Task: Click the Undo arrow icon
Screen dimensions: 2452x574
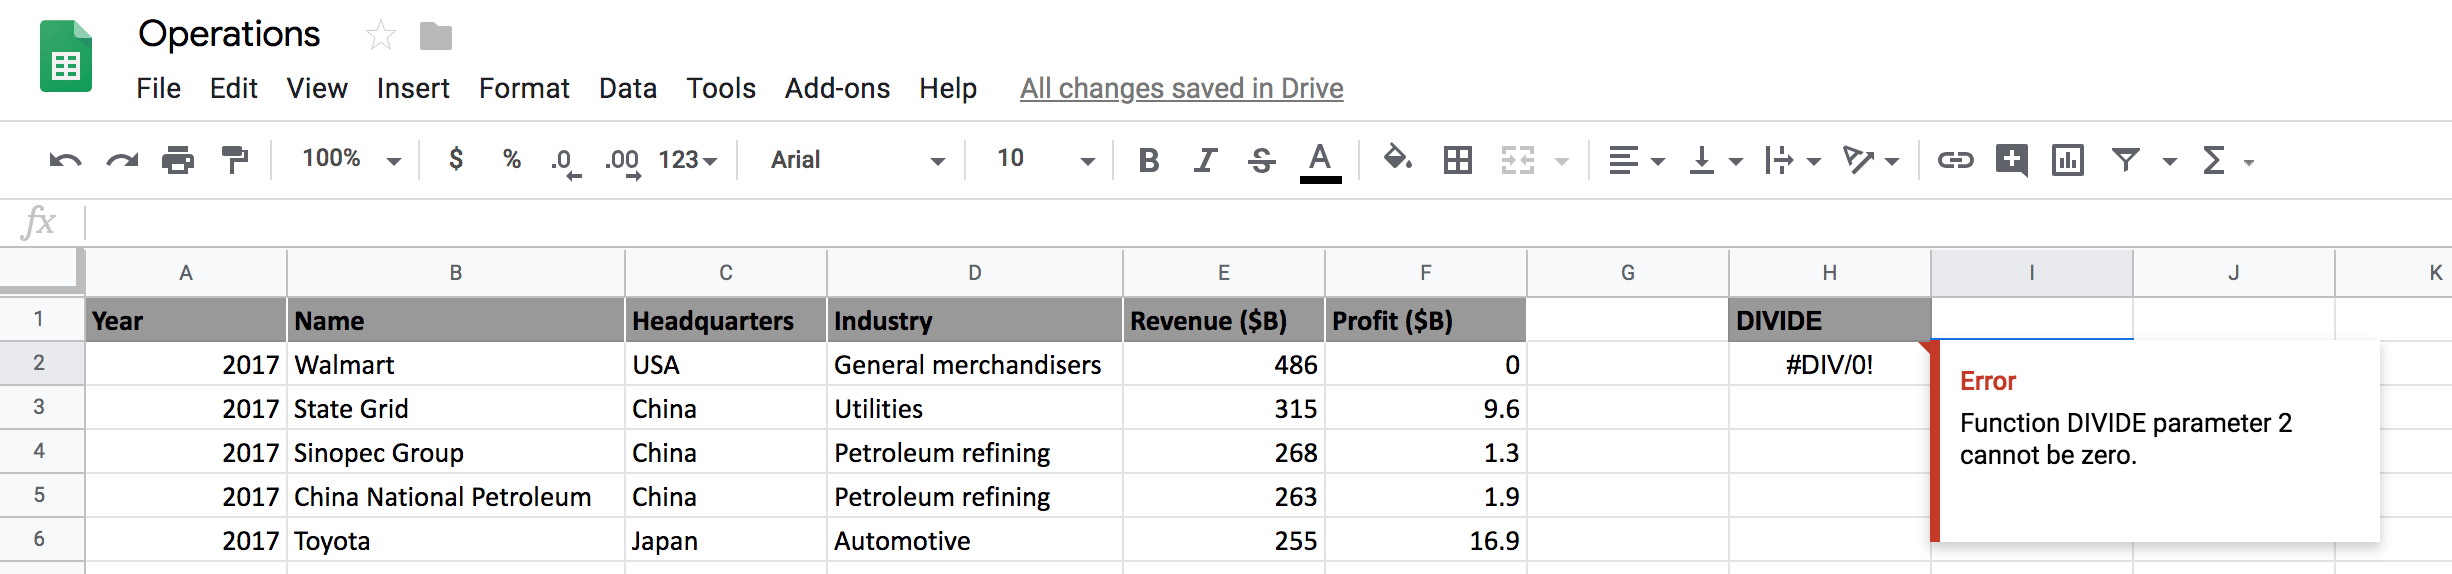Action: (x=65, y=160)
